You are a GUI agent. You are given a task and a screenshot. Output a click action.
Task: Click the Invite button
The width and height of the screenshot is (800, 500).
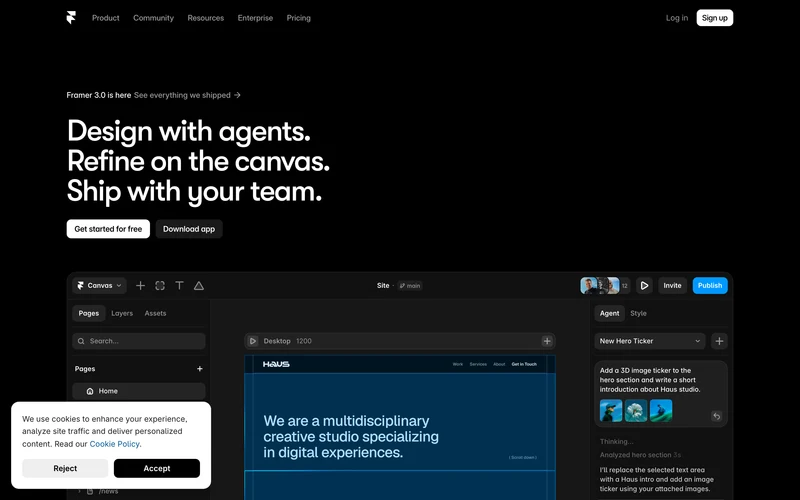(672, 286)
